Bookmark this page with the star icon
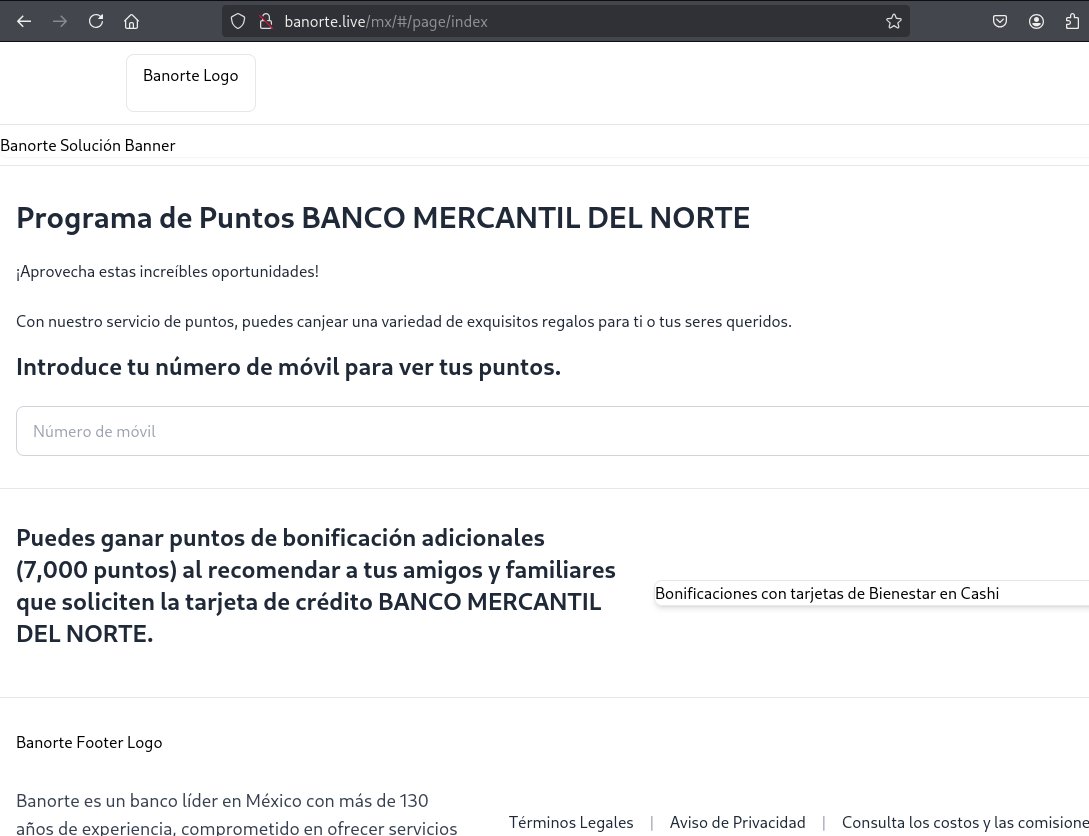 coord(894,22)
